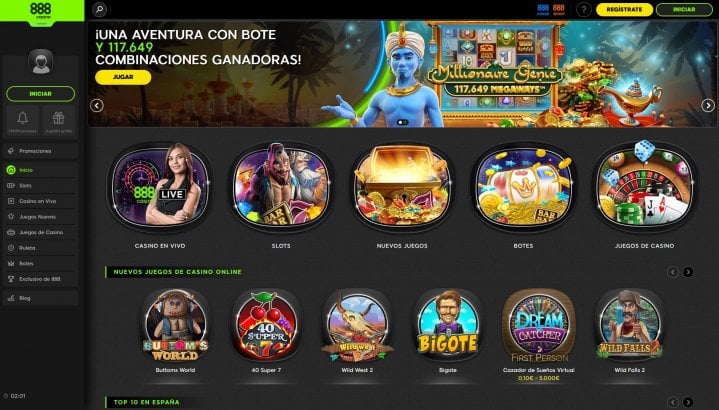The width and height of the screenshot is (719, 410).
Task: Click the yellow REGÍSTRATE button
Action: pos(624,10)
